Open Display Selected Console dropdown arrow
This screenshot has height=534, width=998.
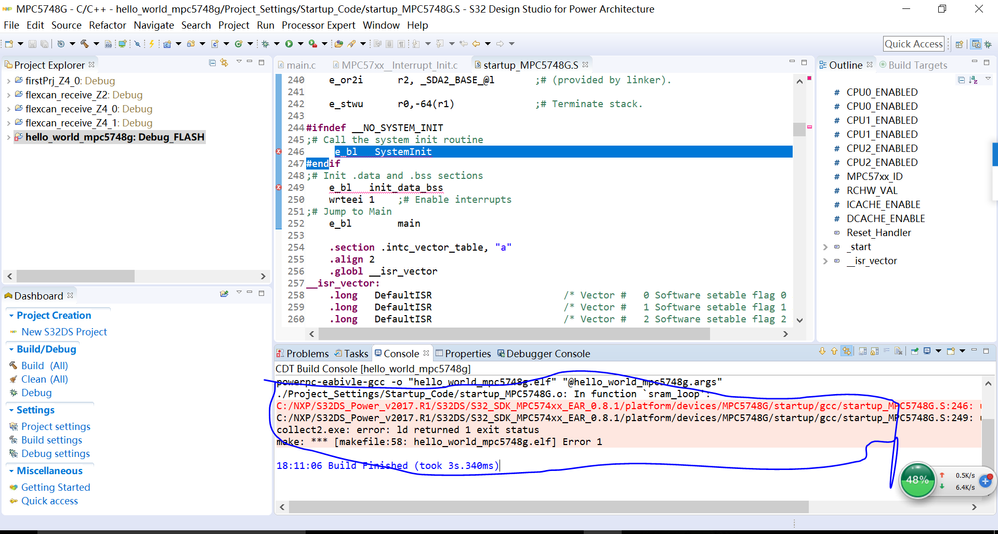[x=938, y=351]
